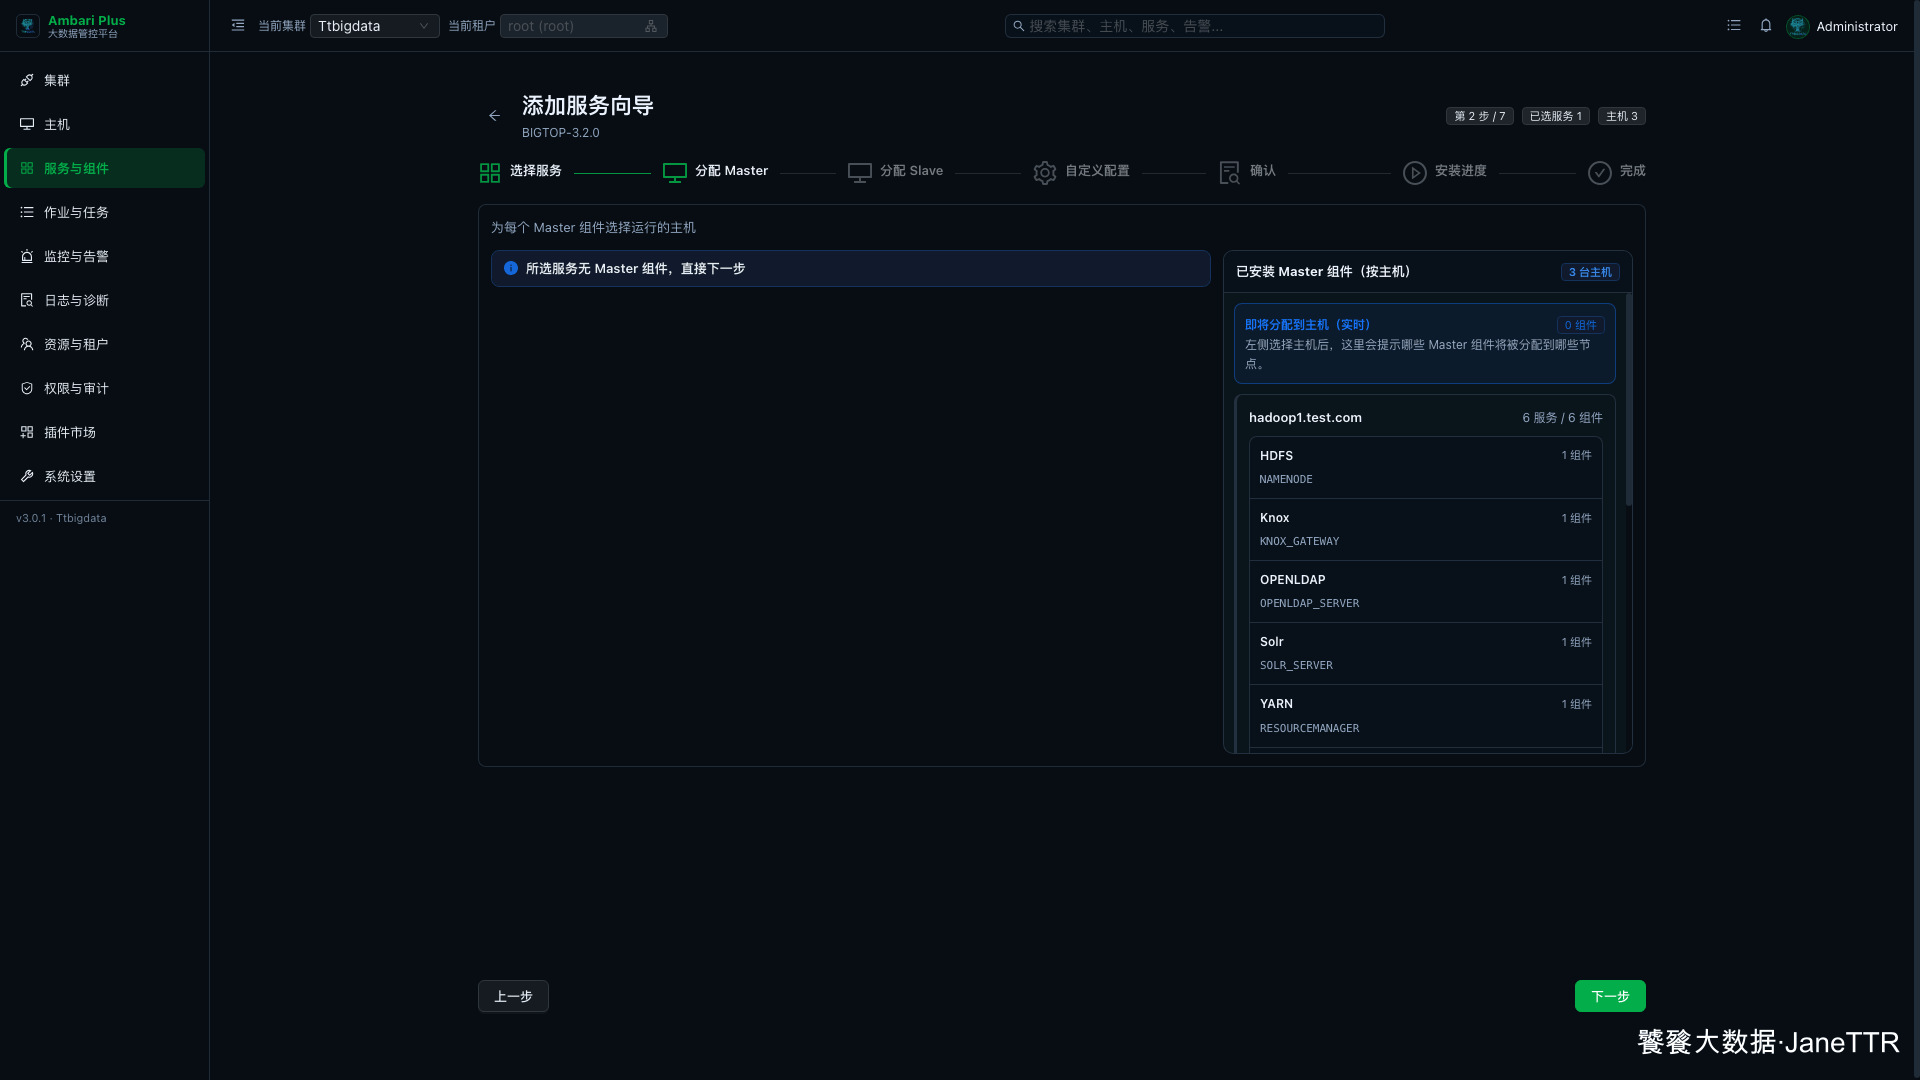Click the search magnifier icon
Image resolution: width=1920 pixels, height=1080 pixels.
click(x=1018, y=26)
